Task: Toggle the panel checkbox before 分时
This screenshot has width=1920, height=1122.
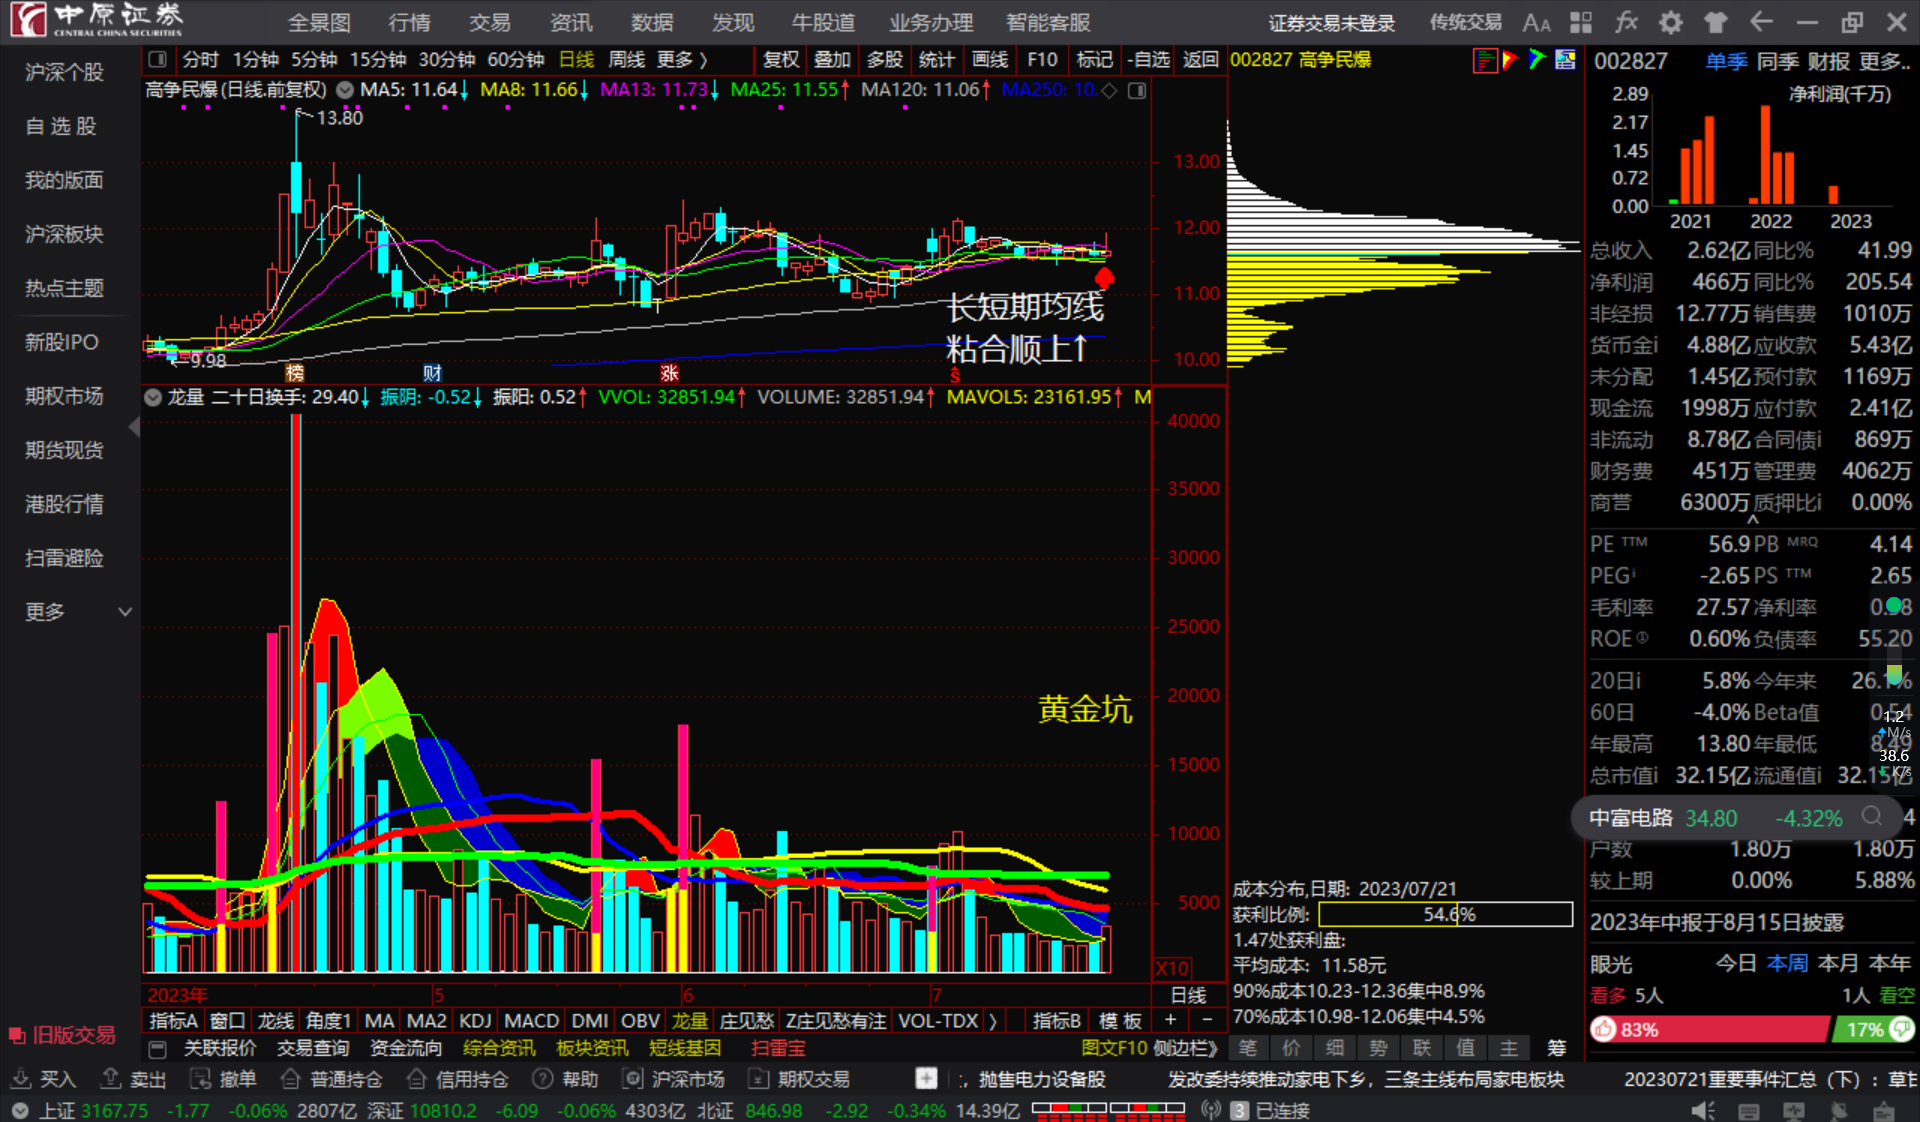Action: 157,60
